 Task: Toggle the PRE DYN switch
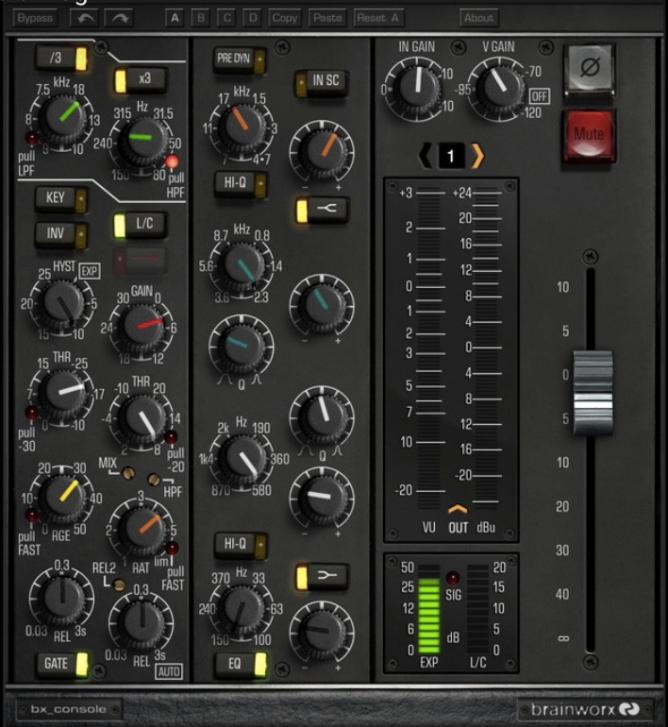click(x=240, y=60)
